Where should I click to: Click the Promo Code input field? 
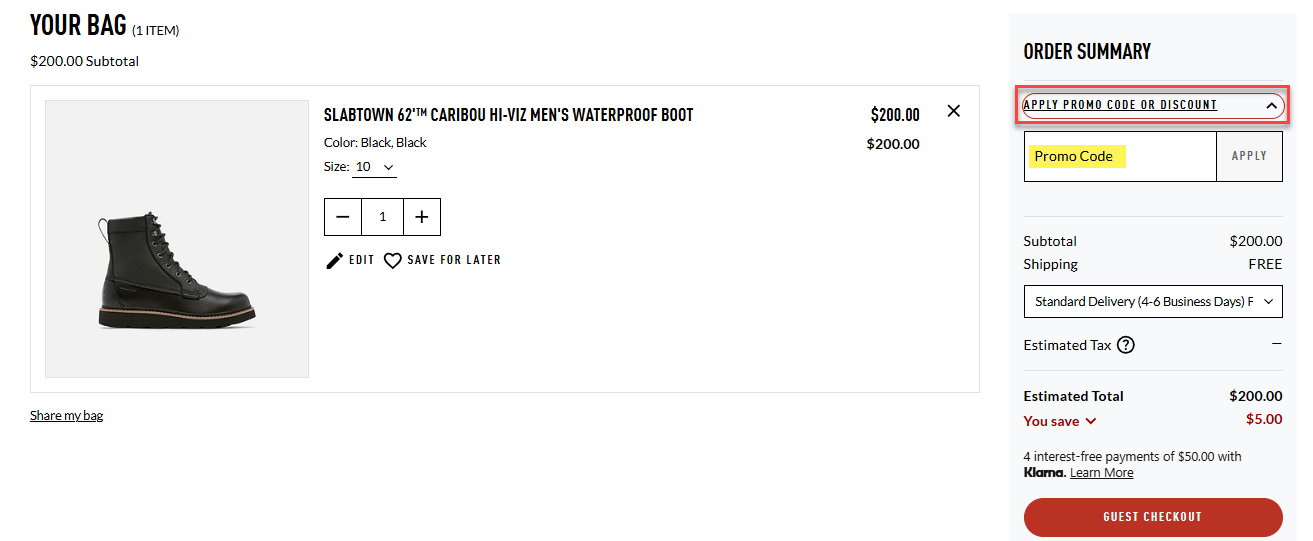[1120, 157]
